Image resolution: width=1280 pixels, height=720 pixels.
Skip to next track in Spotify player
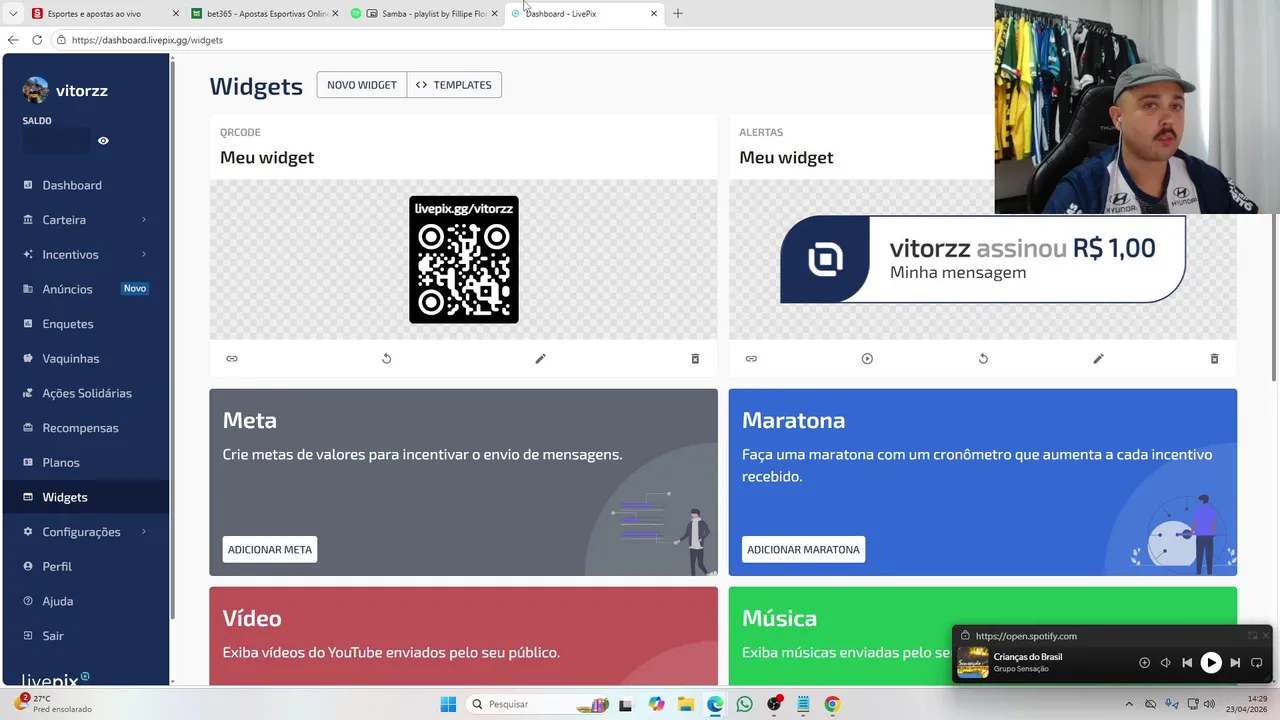1235,662
